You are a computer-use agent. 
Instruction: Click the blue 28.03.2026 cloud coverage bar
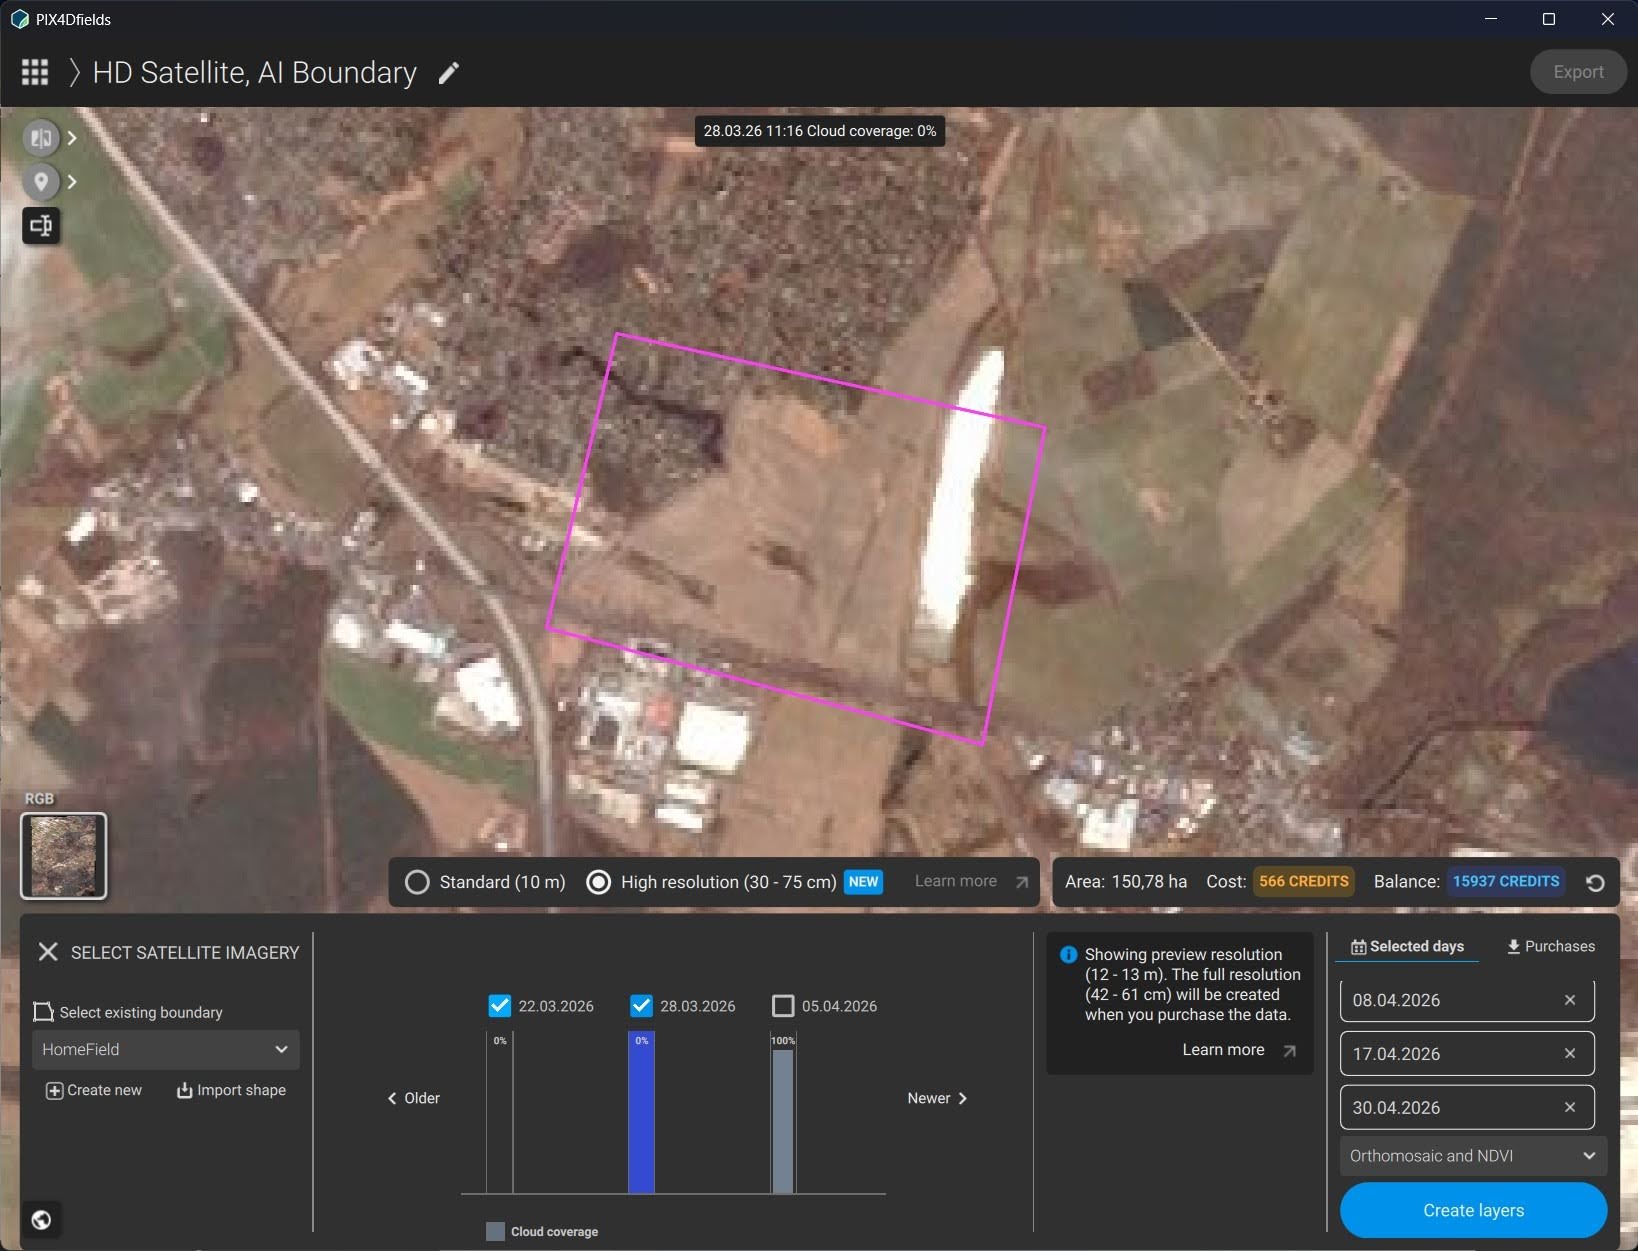(x=641, y=1113)
